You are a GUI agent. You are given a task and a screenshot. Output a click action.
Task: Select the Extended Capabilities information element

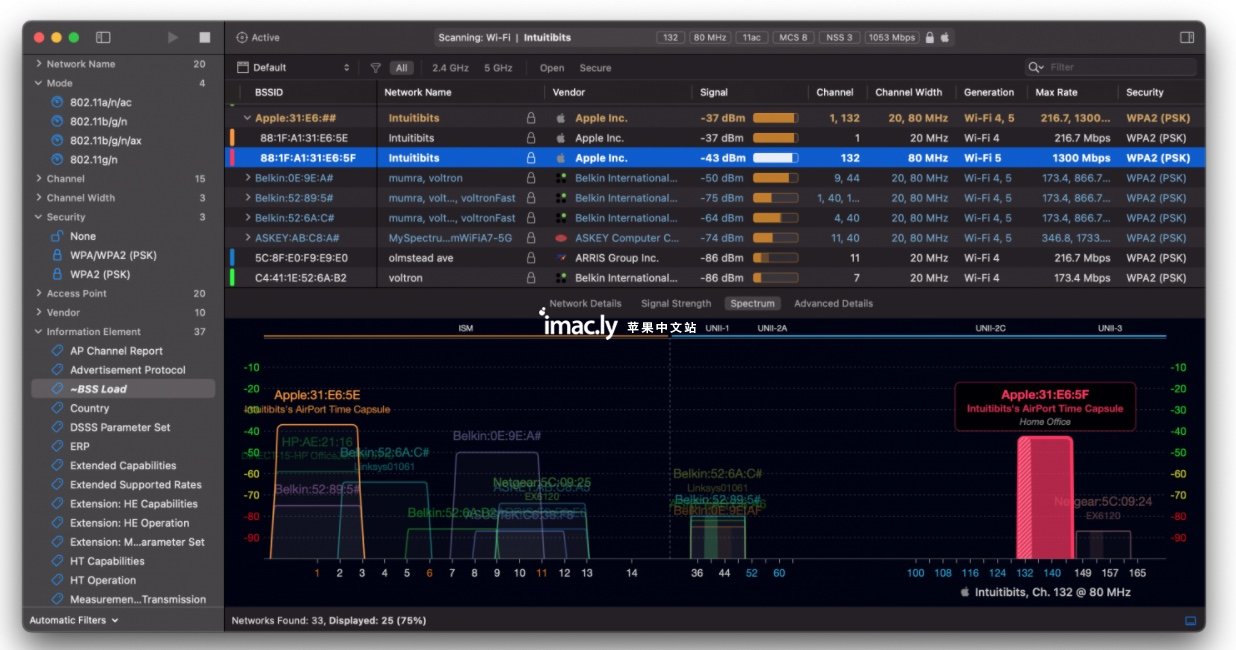[123, 465]
